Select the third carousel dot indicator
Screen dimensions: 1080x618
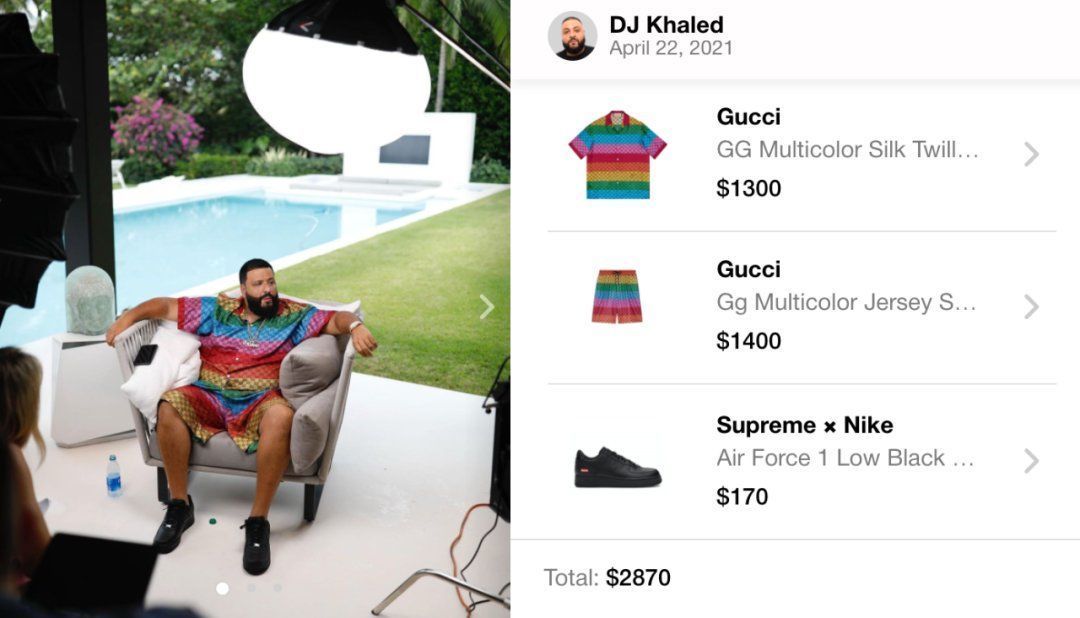click(277, 588)
